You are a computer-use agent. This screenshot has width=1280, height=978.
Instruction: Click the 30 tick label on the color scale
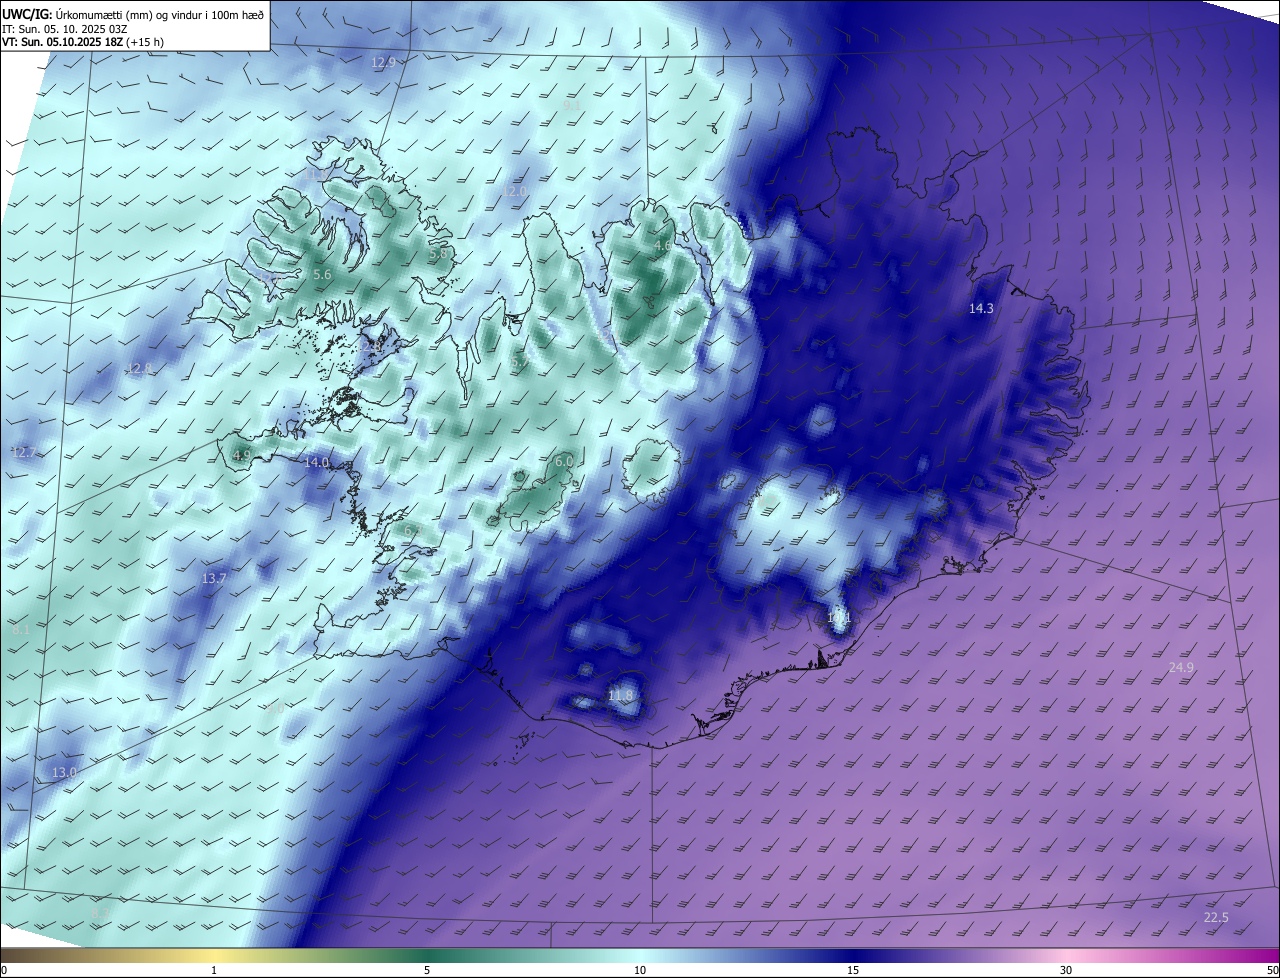click(1066, 970)
